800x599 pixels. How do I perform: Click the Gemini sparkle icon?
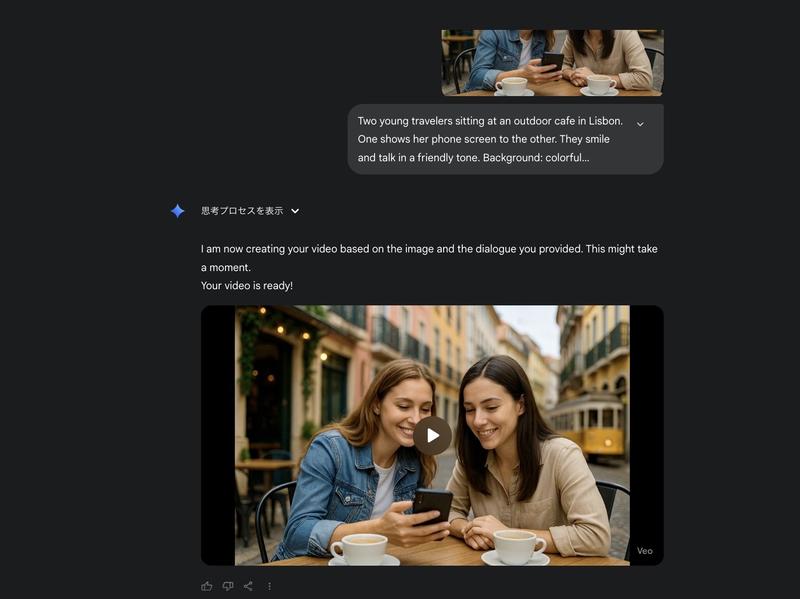click(x=177, y=211)
